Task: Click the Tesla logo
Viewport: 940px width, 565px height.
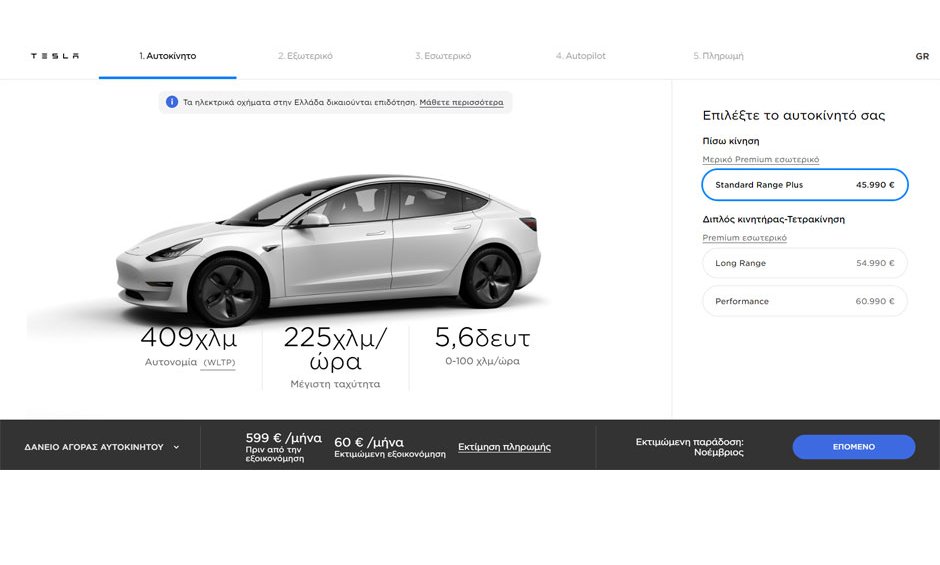Action: tap(55, 56)
